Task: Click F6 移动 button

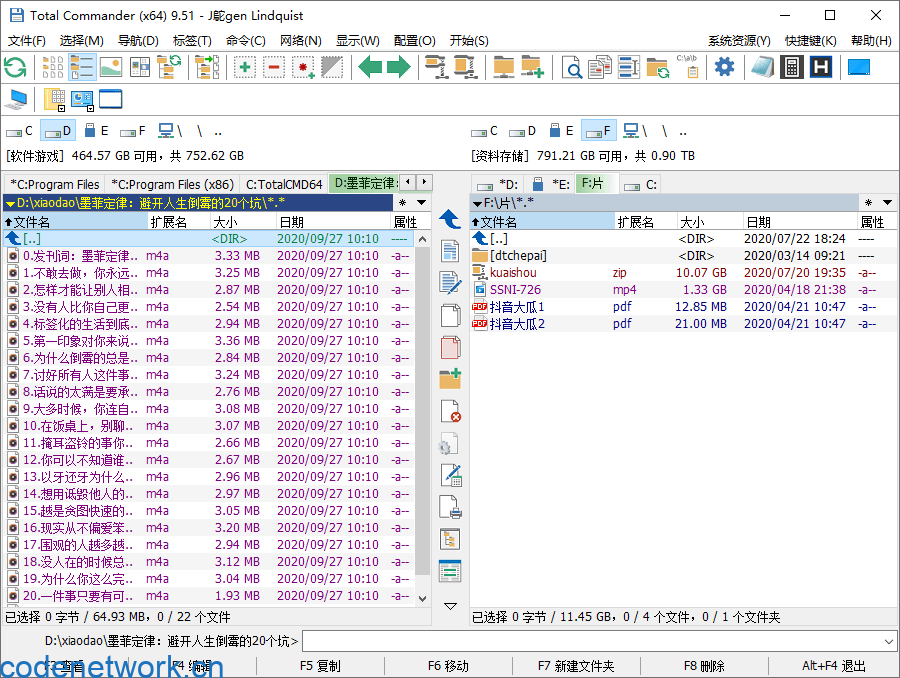Action: coord(448,666)
